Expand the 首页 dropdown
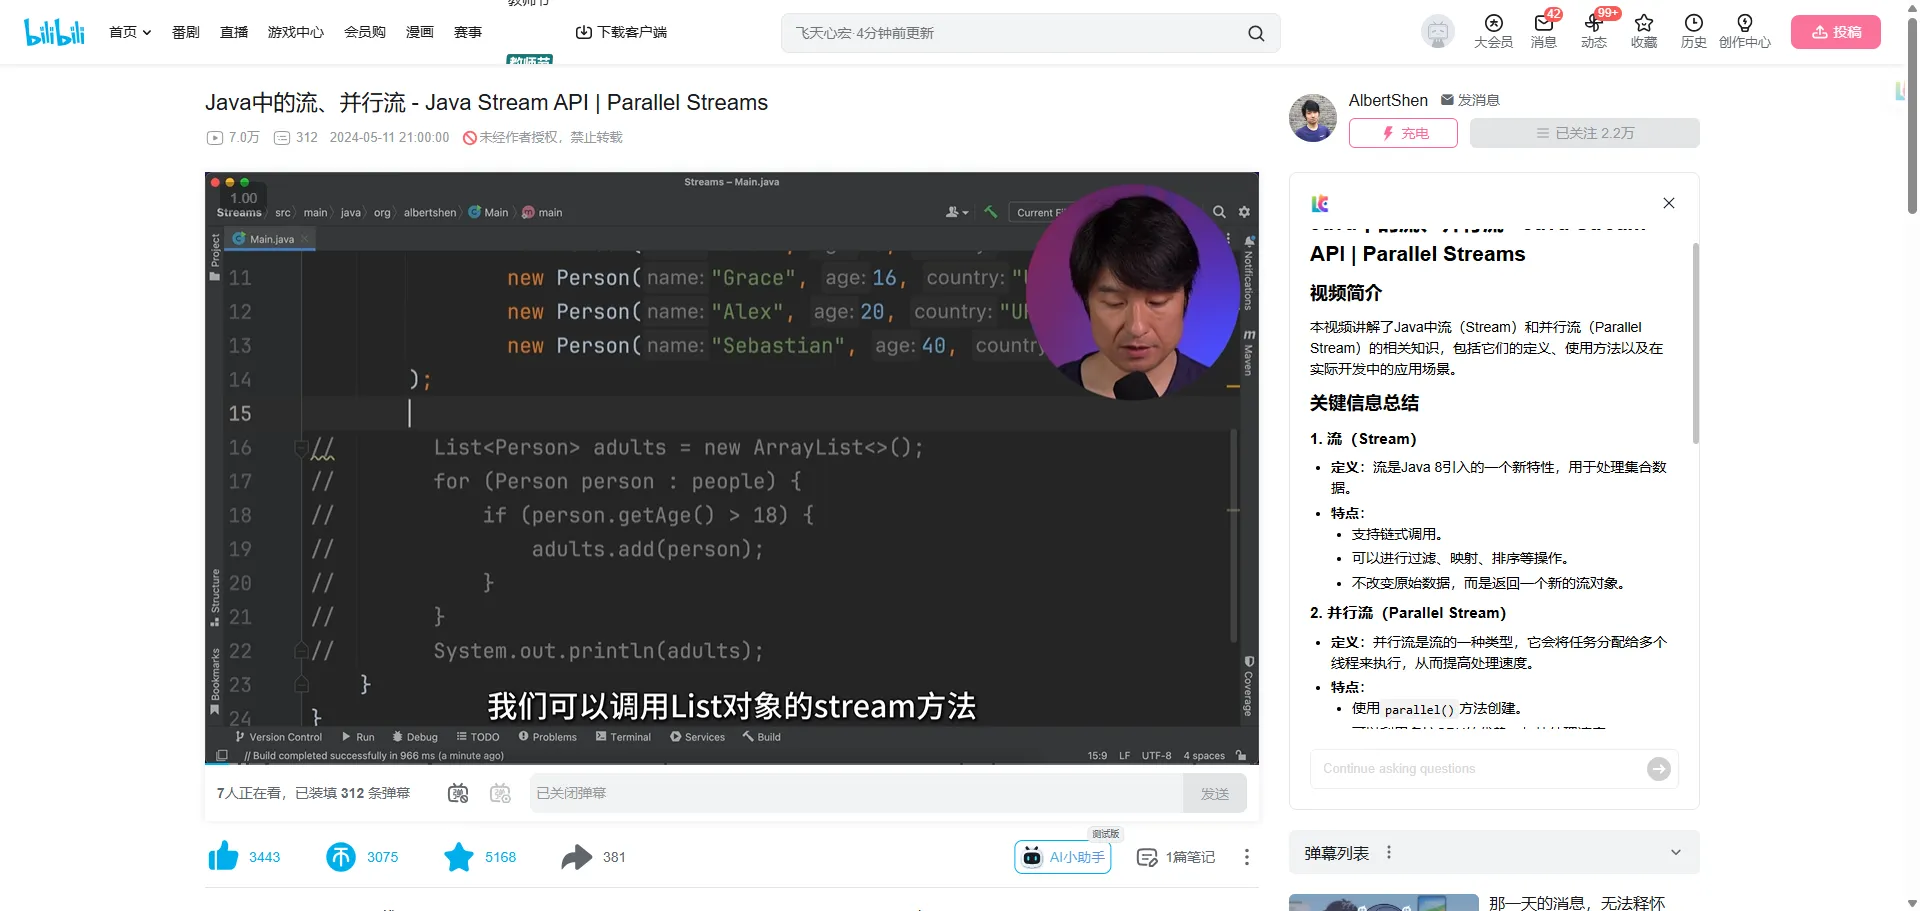Screen dimensions: 1920x911 point(130,32)
